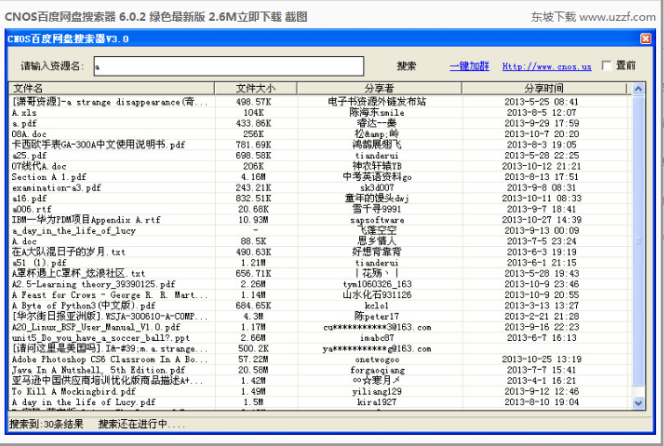Select the a.pdf file row
The width and height of the screenshot is (664, 446).
click(x=318, y=123)
